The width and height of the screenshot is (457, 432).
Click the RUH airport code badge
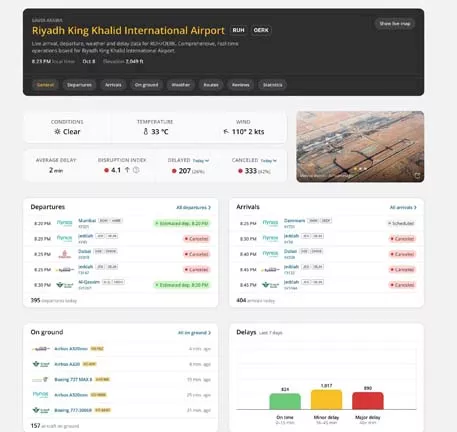tap(238, 30)
